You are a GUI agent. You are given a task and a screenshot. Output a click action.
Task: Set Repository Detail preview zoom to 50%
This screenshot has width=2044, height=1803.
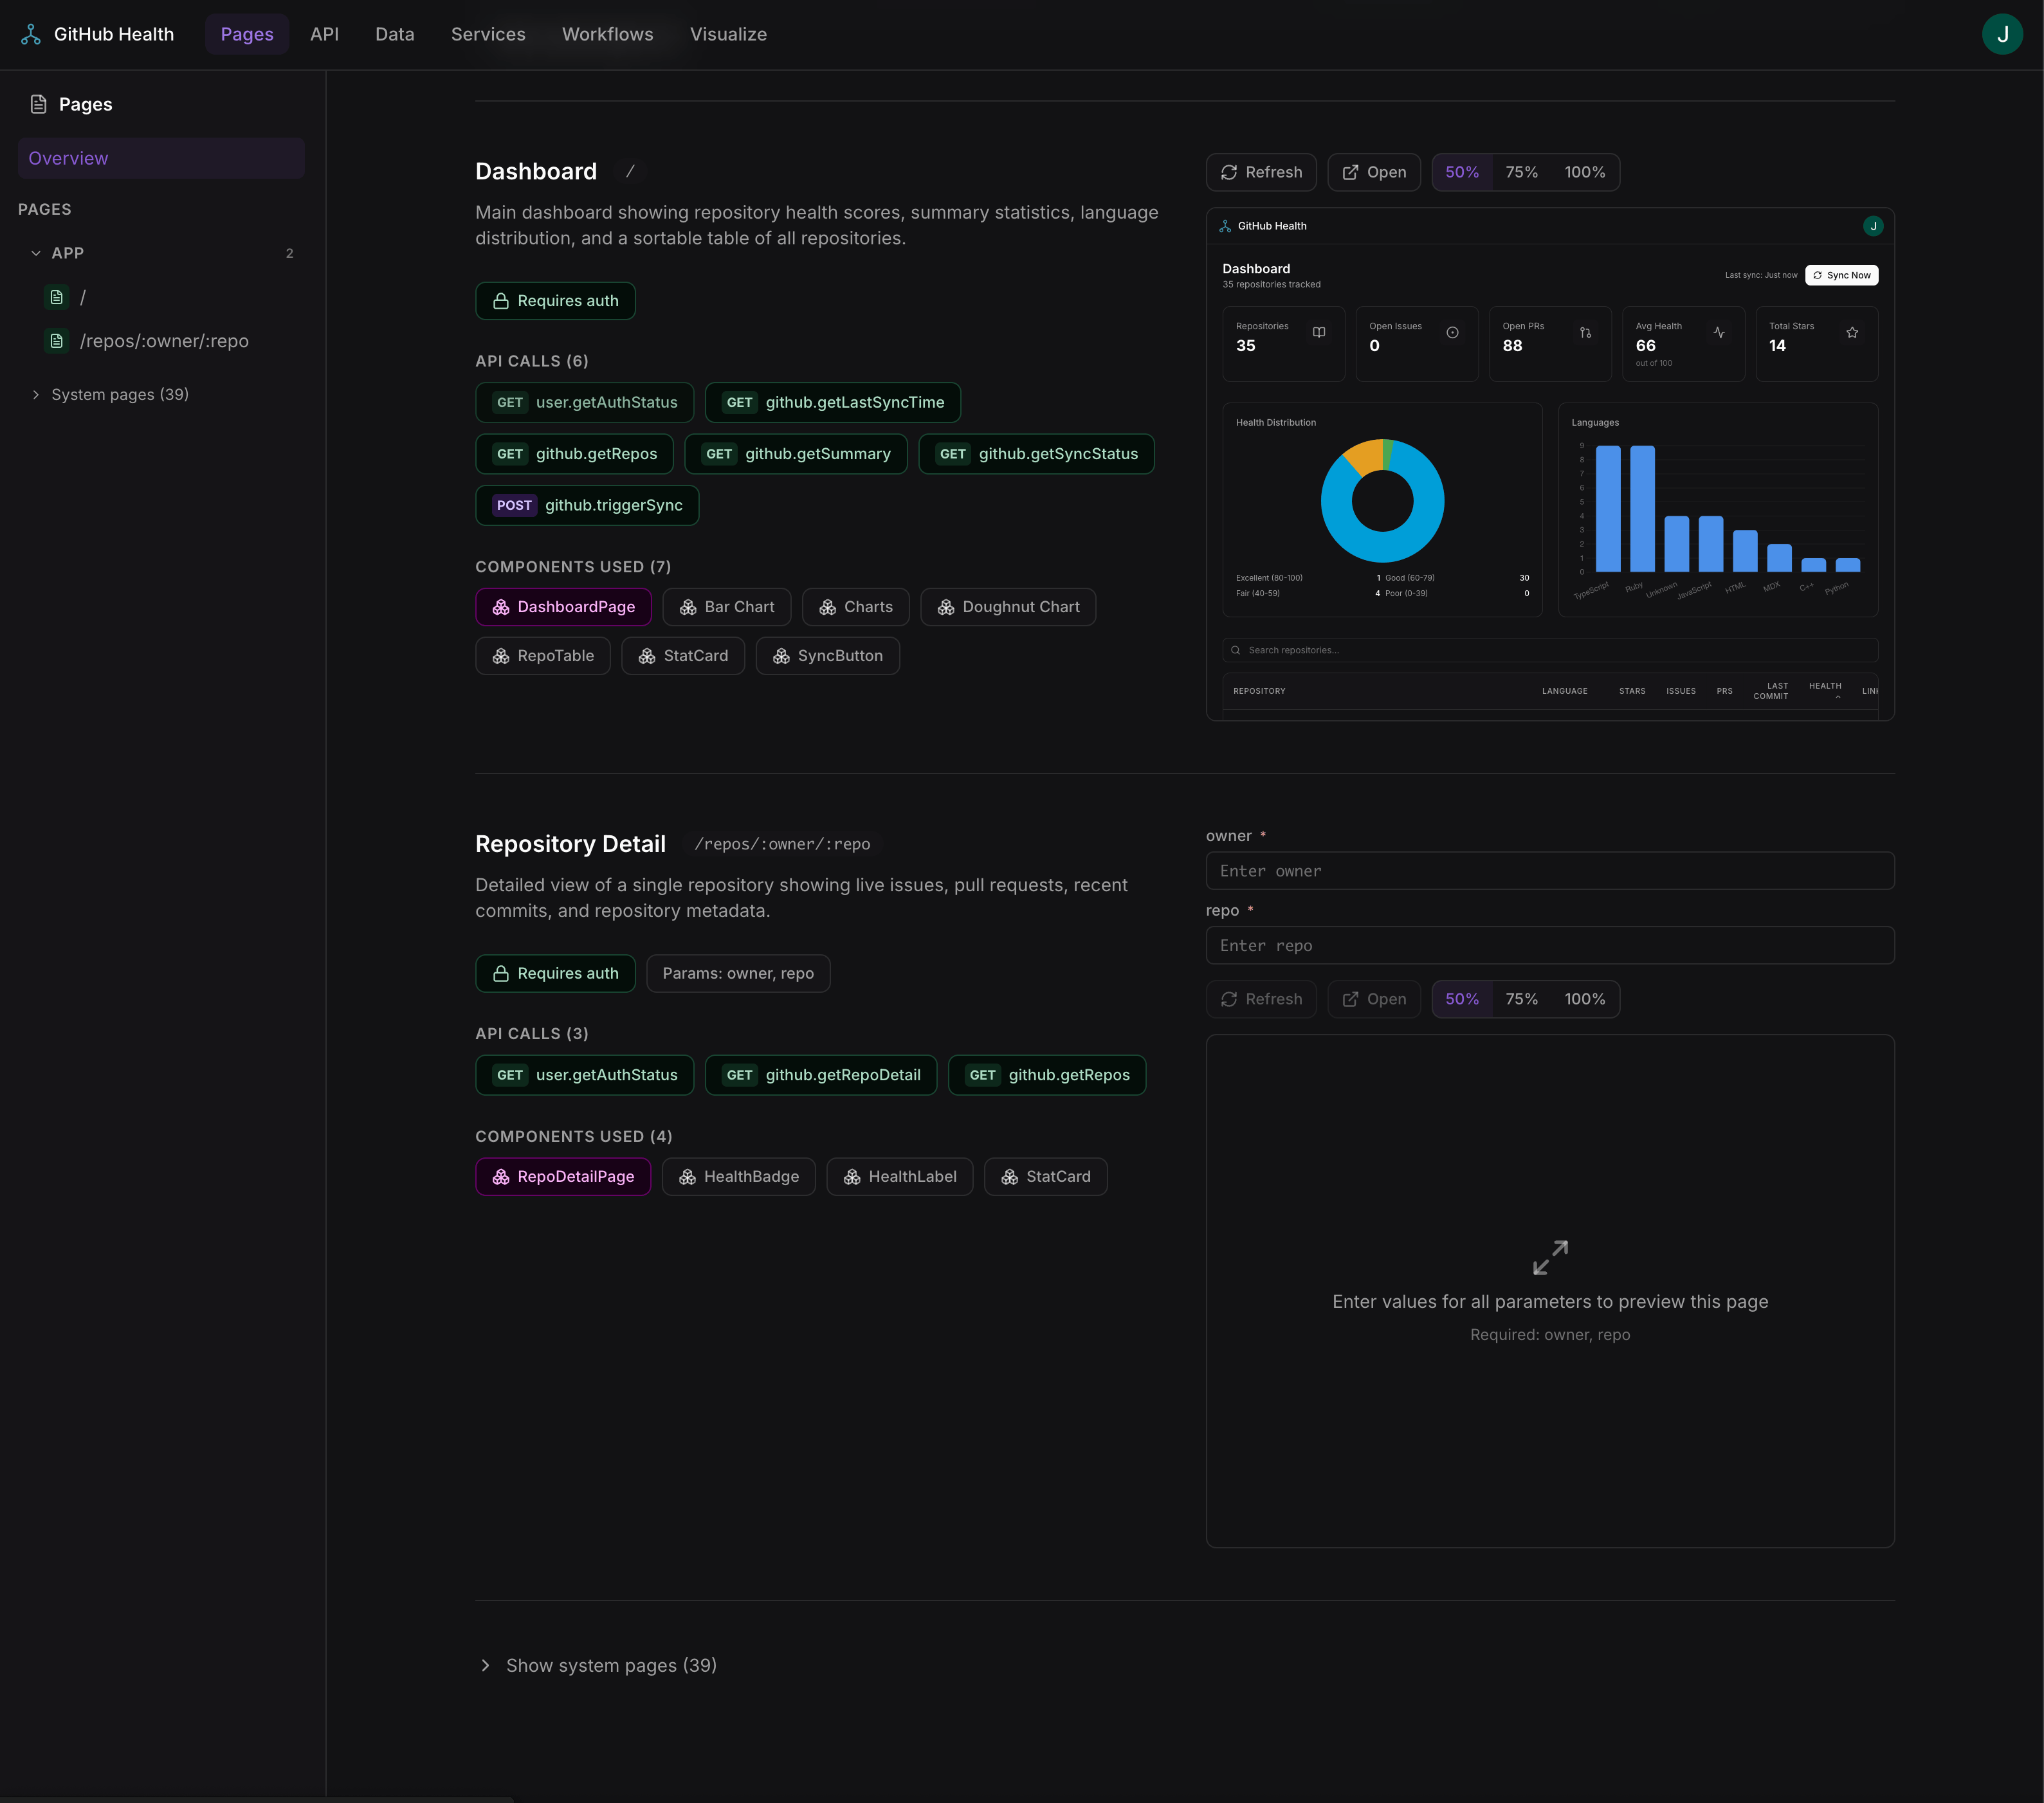1461,999
